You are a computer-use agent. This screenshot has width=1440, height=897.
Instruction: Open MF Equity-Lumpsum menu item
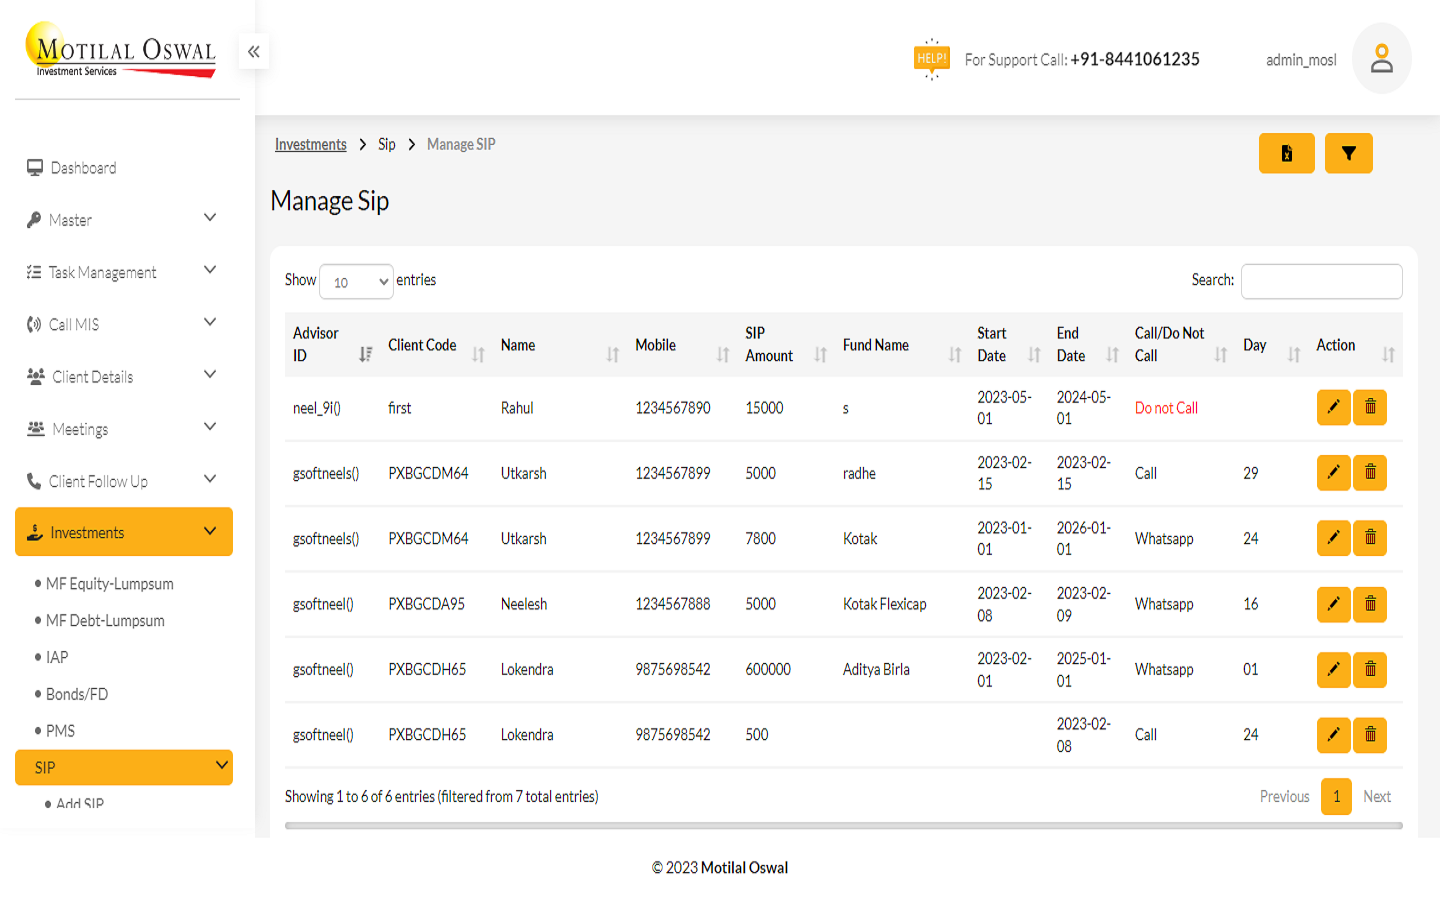pos(109,584)
